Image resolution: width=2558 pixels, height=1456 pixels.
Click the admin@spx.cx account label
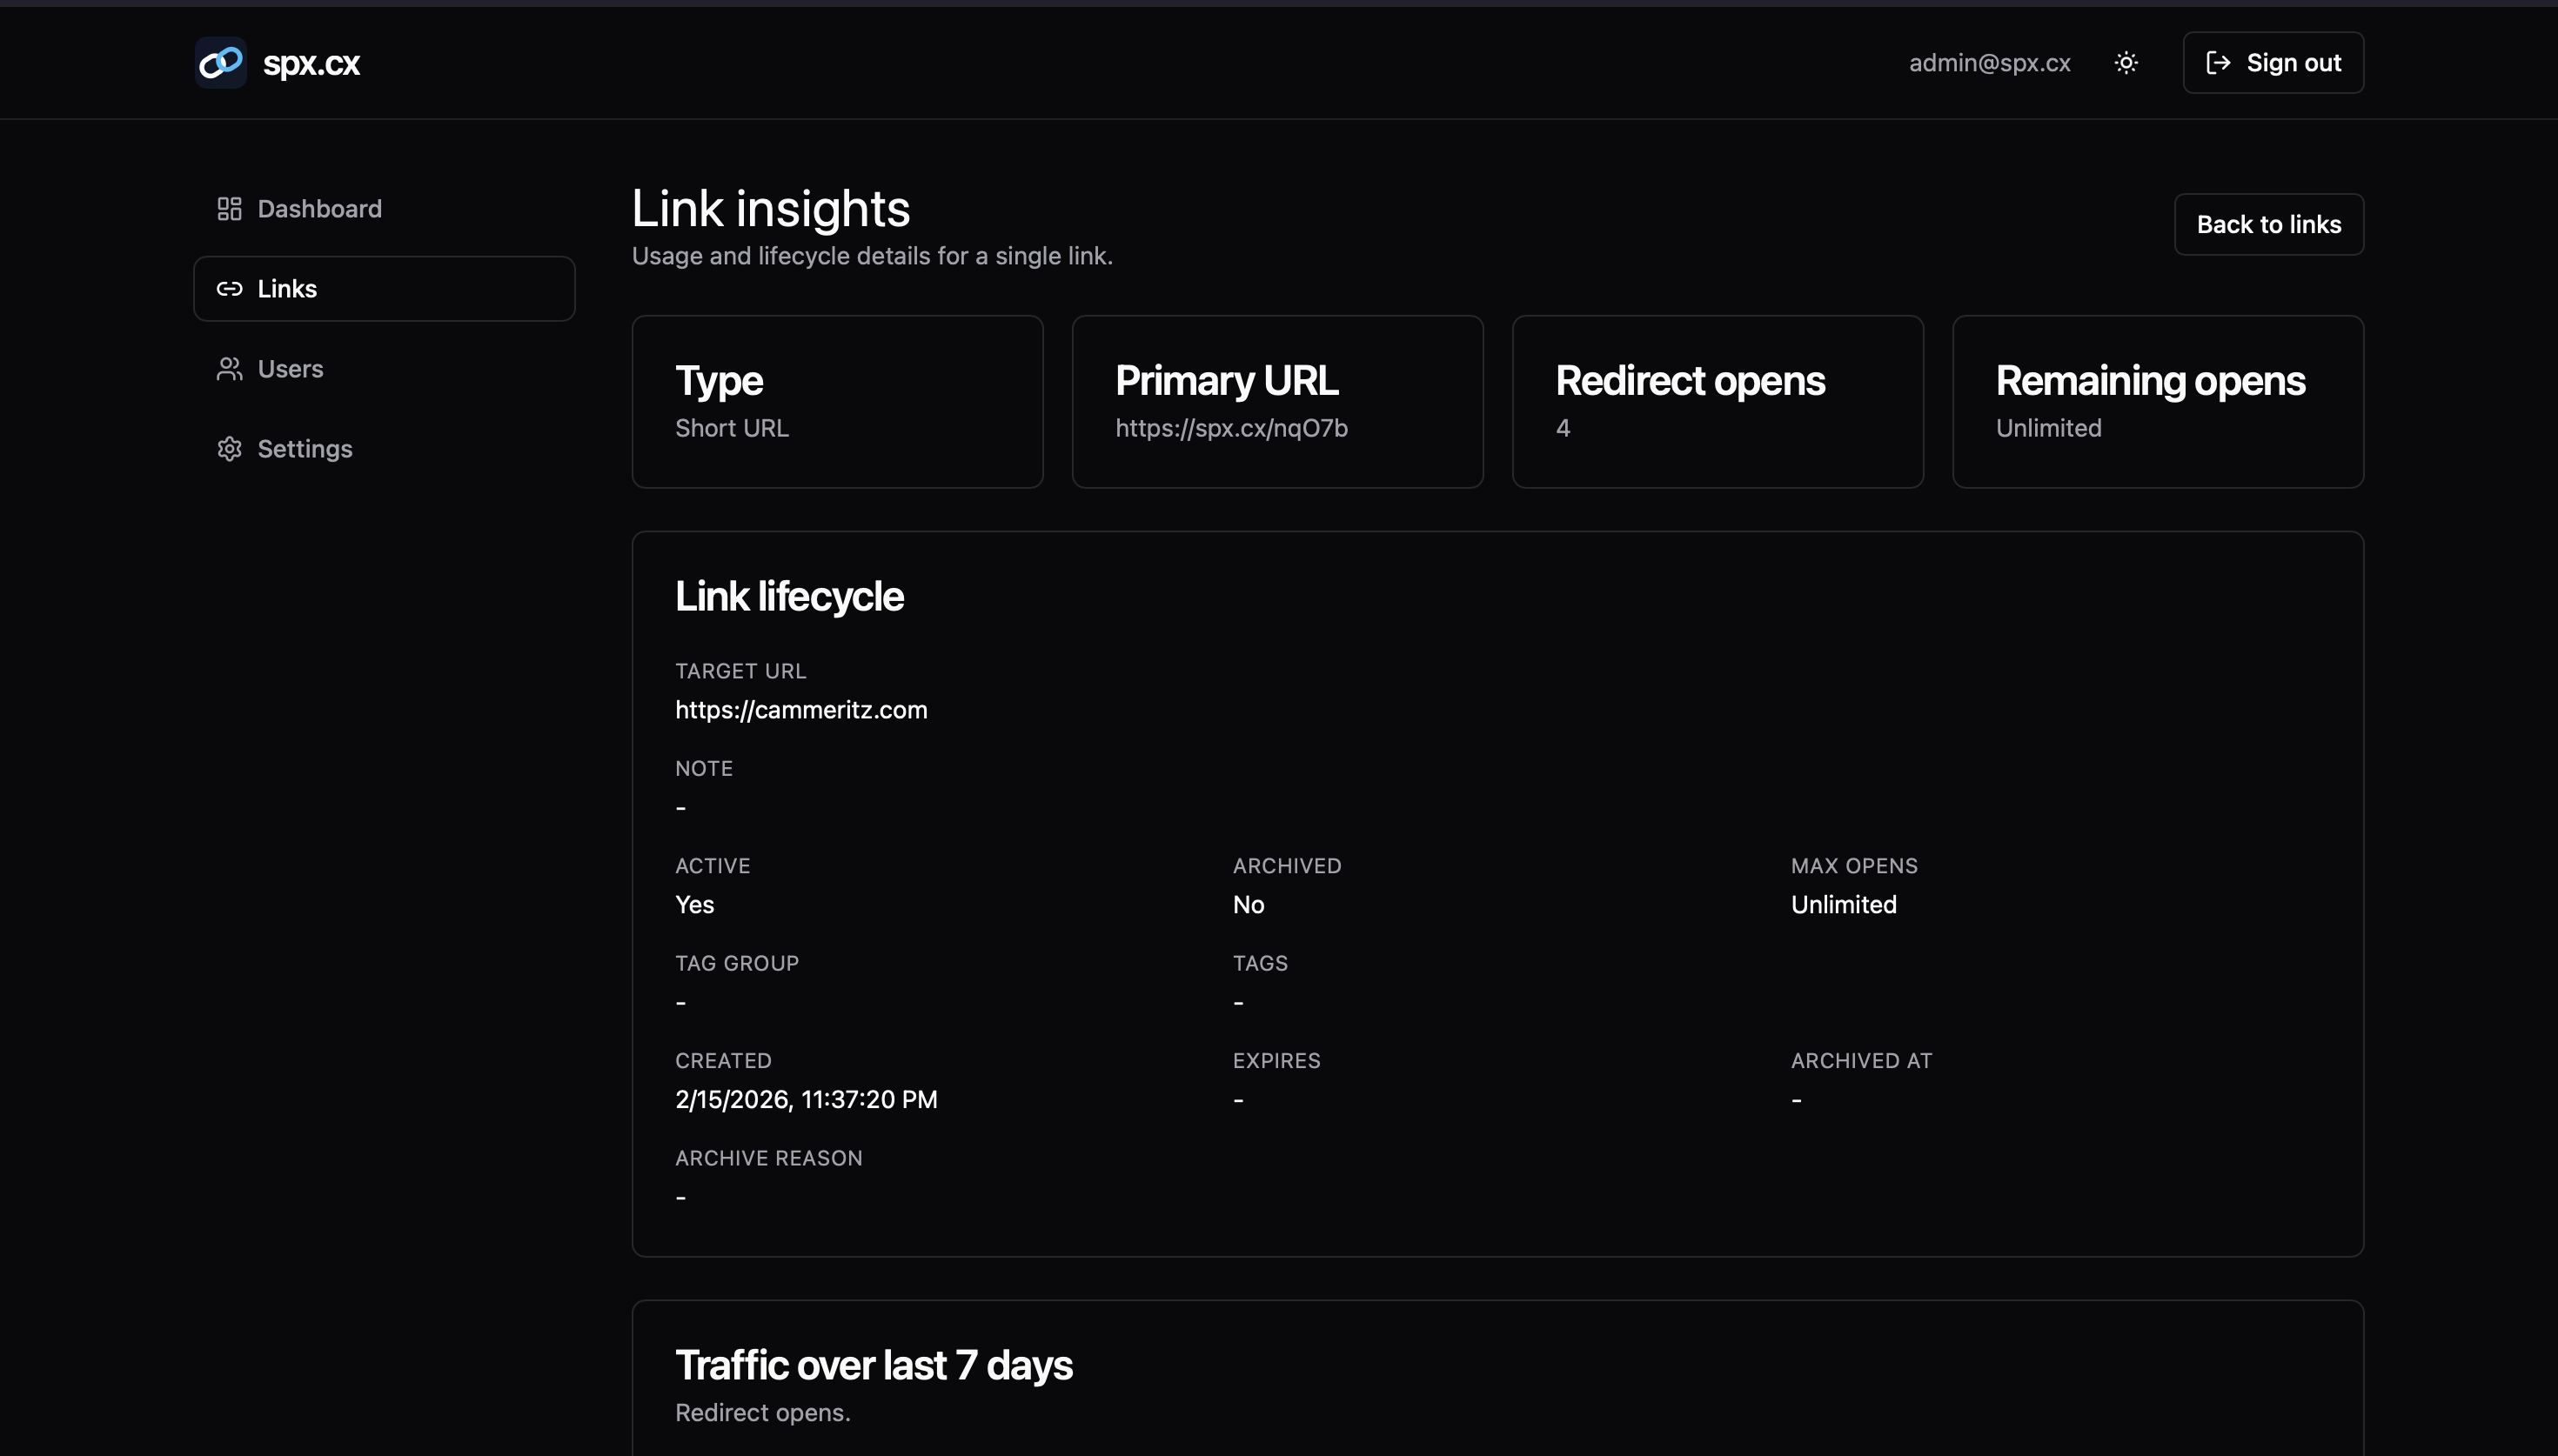tap(1989, 62)
